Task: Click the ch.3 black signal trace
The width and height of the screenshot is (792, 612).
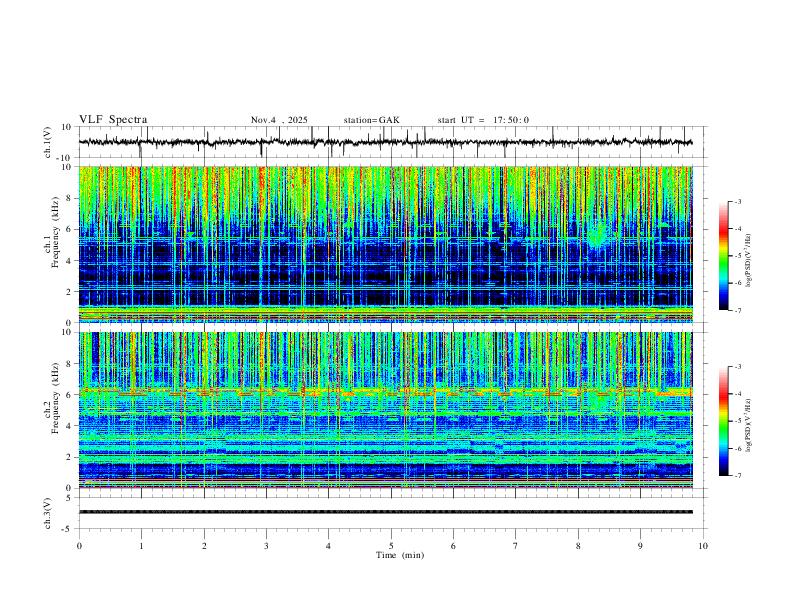Action: [x=385, y=512]
